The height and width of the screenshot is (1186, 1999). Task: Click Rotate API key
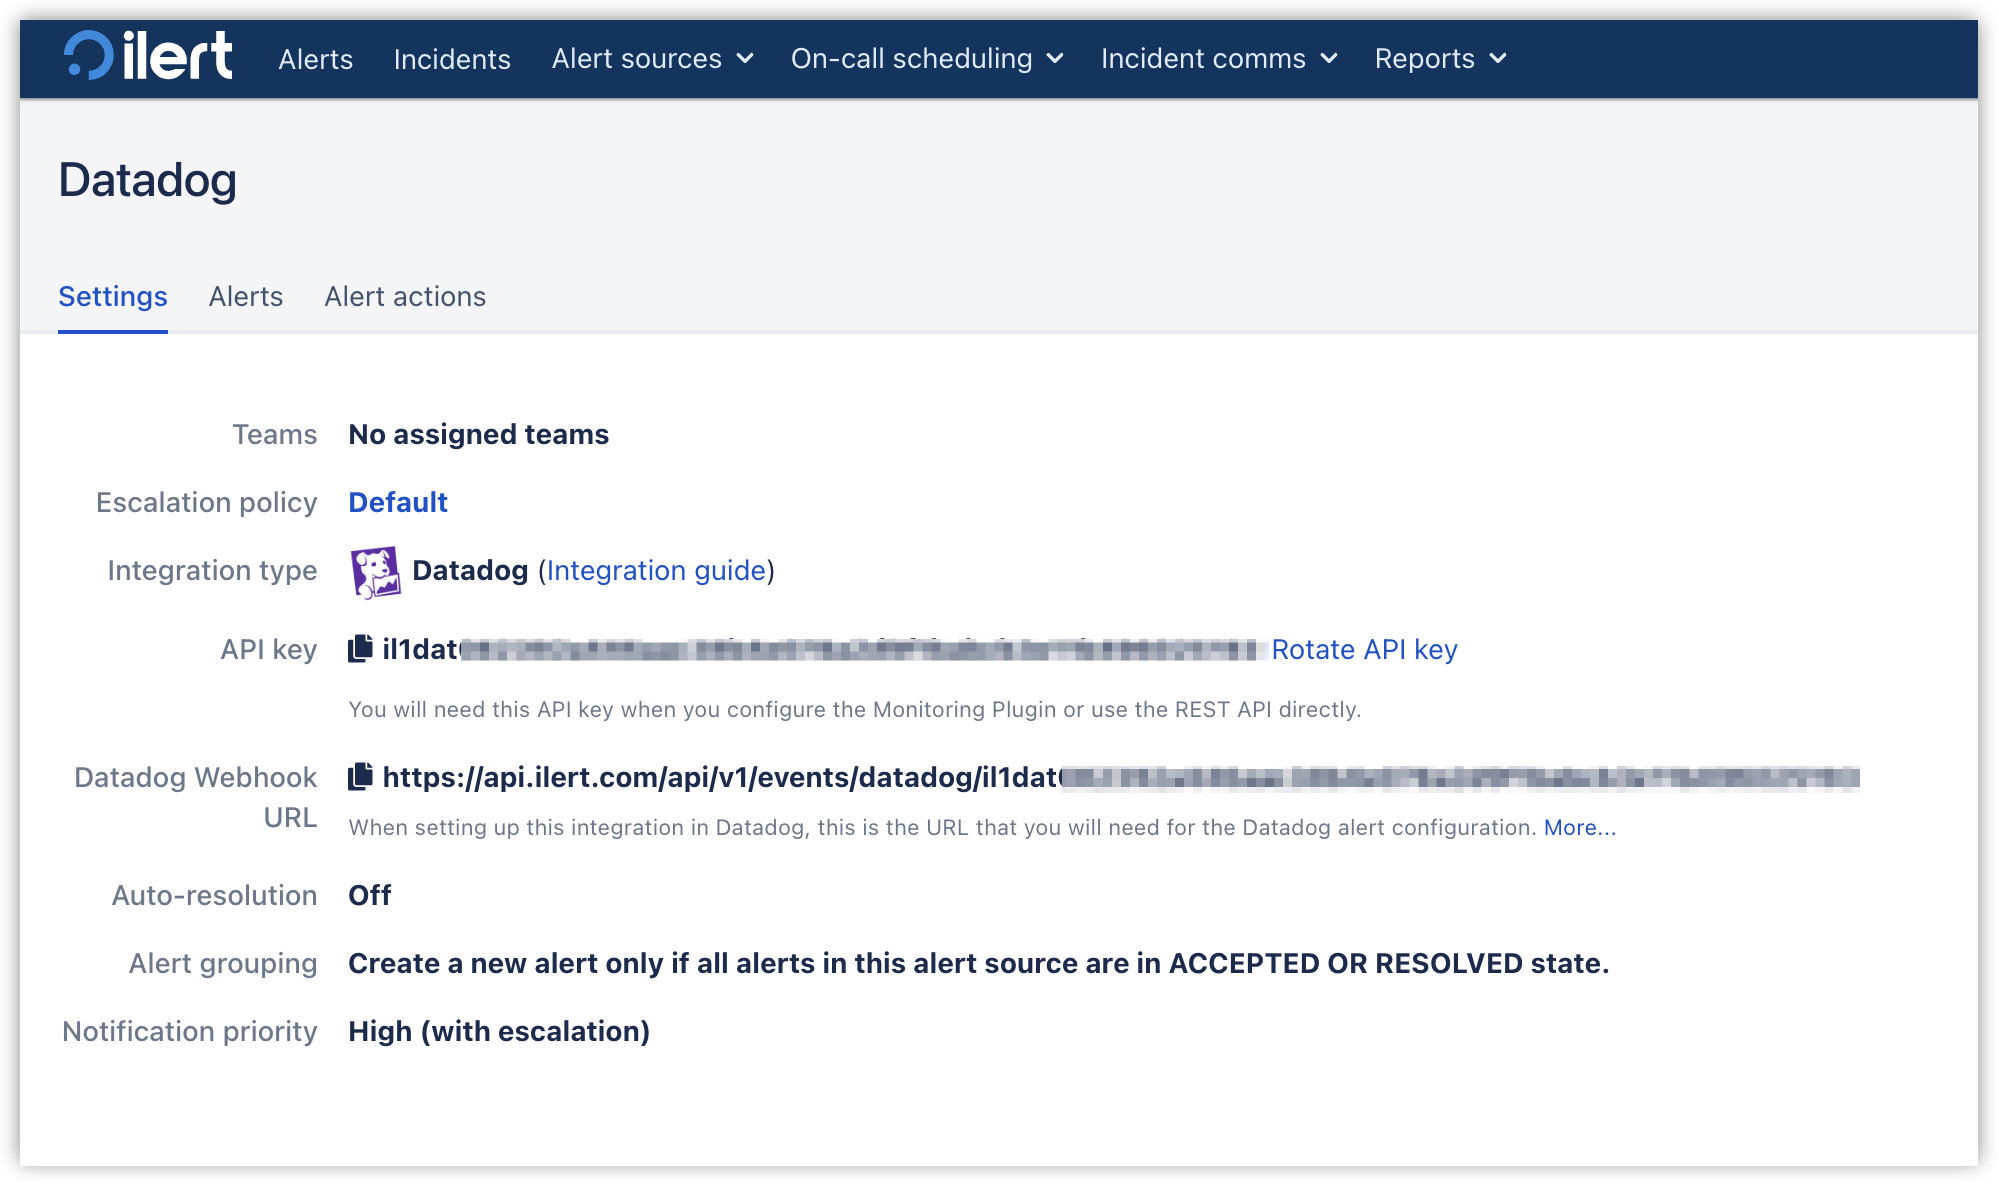pyautogui.click(x=1364, y=650)
